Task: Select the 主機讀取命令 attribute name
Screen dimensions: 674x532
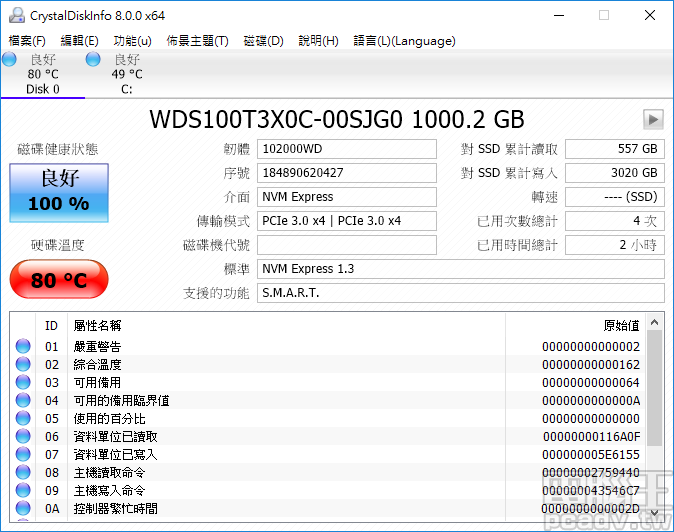Action: (110, 473)
